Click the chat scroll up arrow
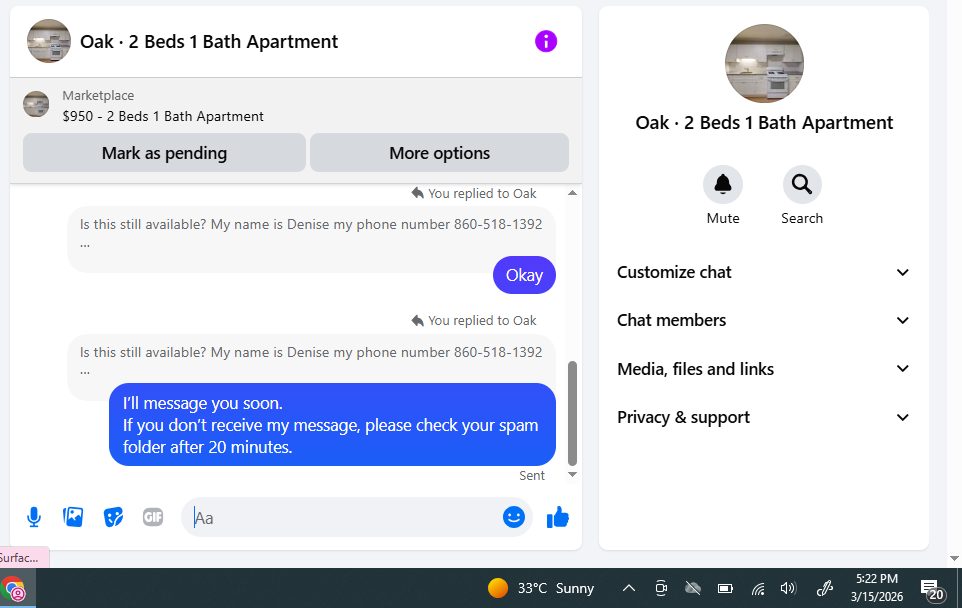This screenshot has height=608, width=962. coord(572,193)
